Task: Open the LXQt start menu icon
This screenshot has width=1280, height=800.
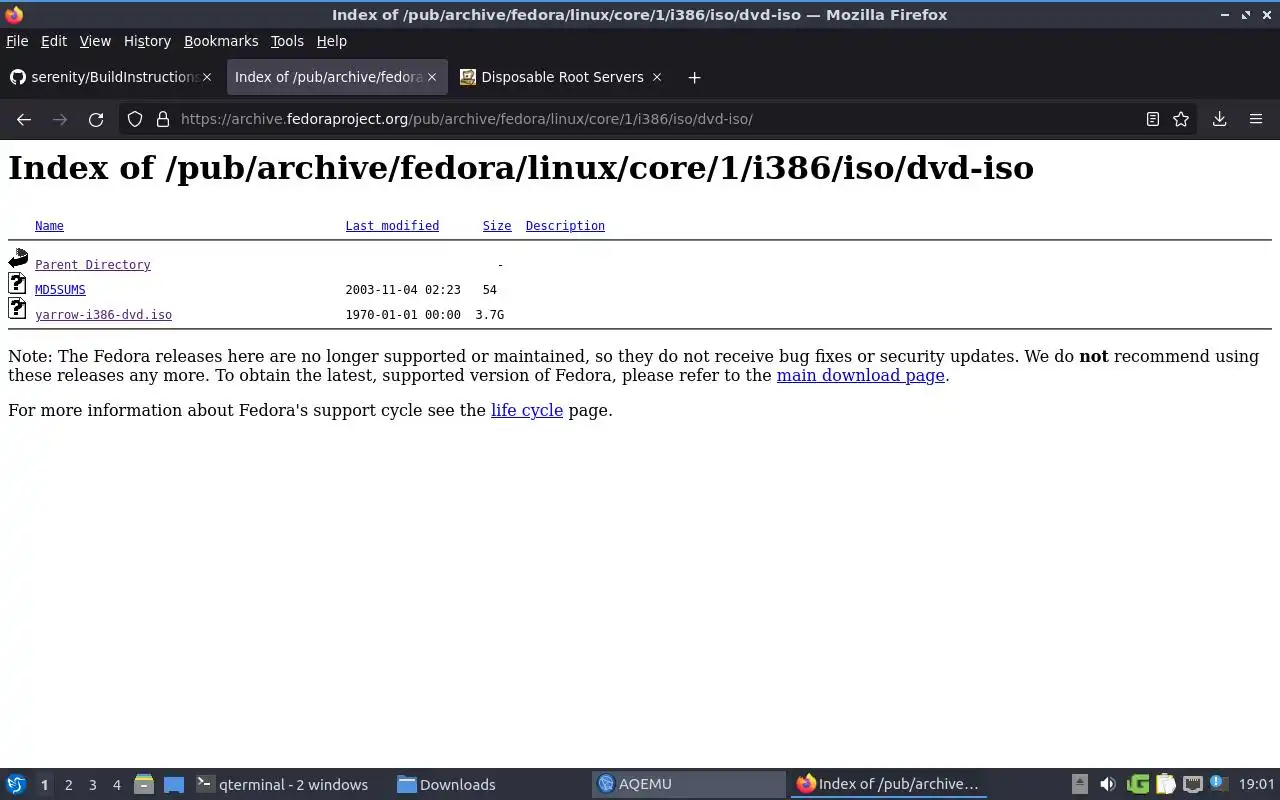Action: [x=15, y=784]
